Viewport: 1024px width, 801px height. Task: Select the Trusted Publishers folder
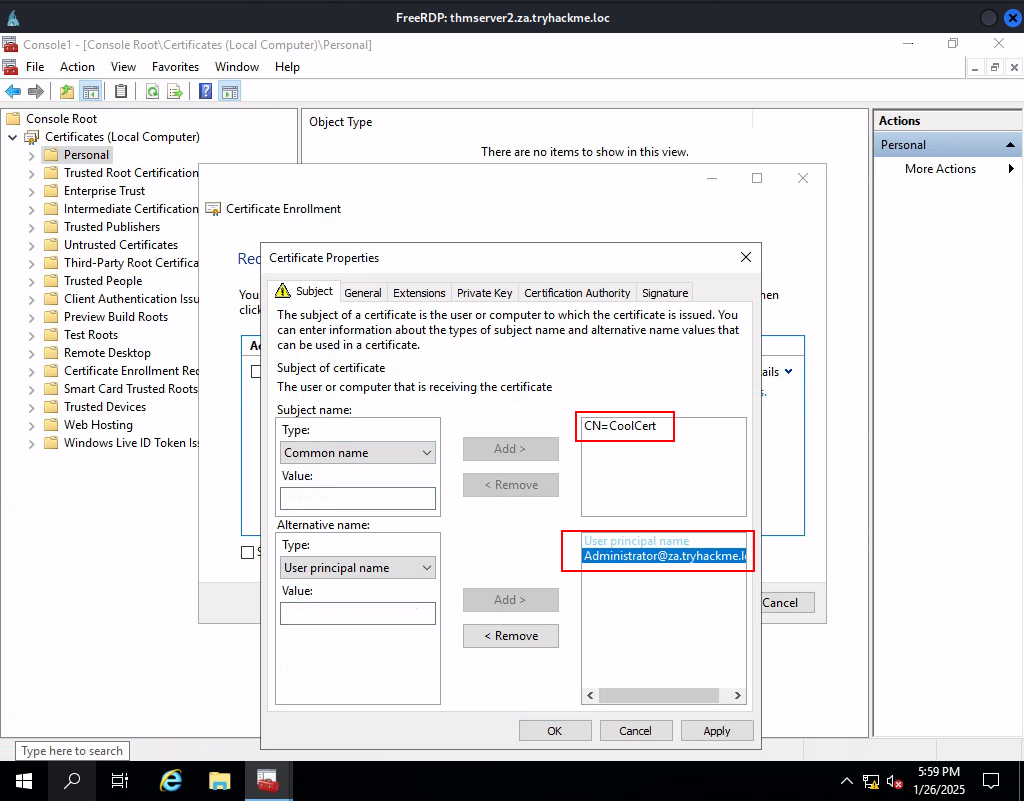point(112,227)
